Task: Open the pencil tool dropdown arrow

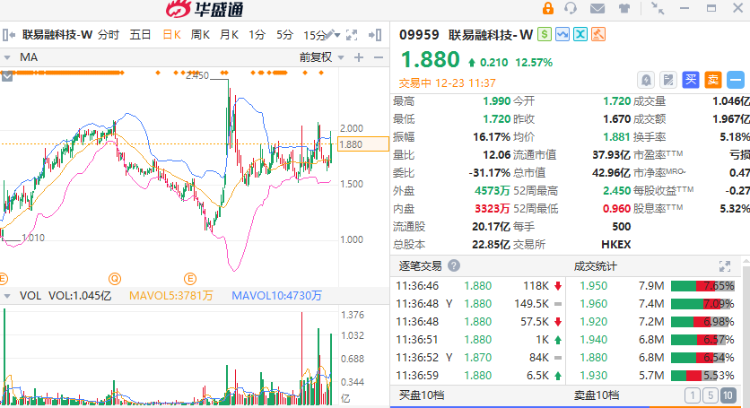Action: point(337,35)
